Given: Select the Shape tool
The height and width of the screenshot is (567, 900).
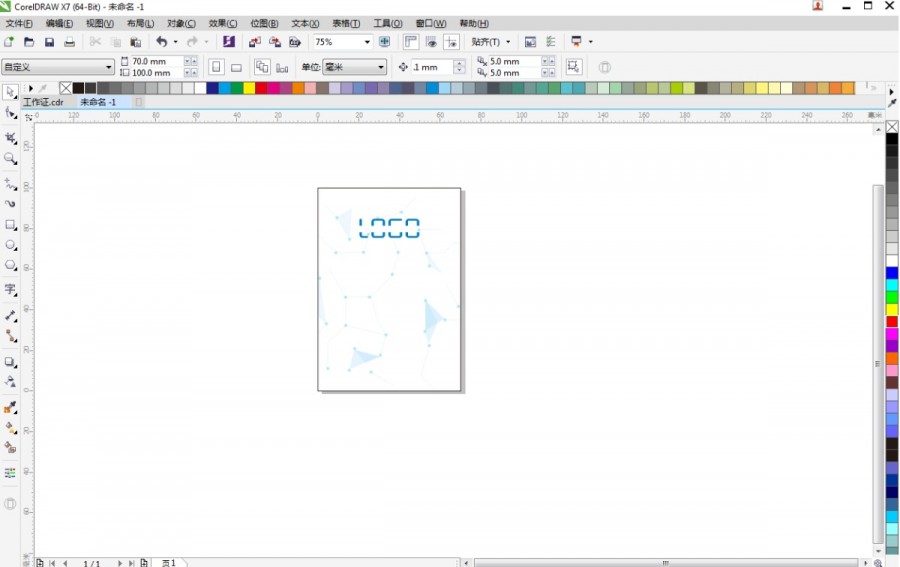Looking at the screenshot, I should pos(10,112).
